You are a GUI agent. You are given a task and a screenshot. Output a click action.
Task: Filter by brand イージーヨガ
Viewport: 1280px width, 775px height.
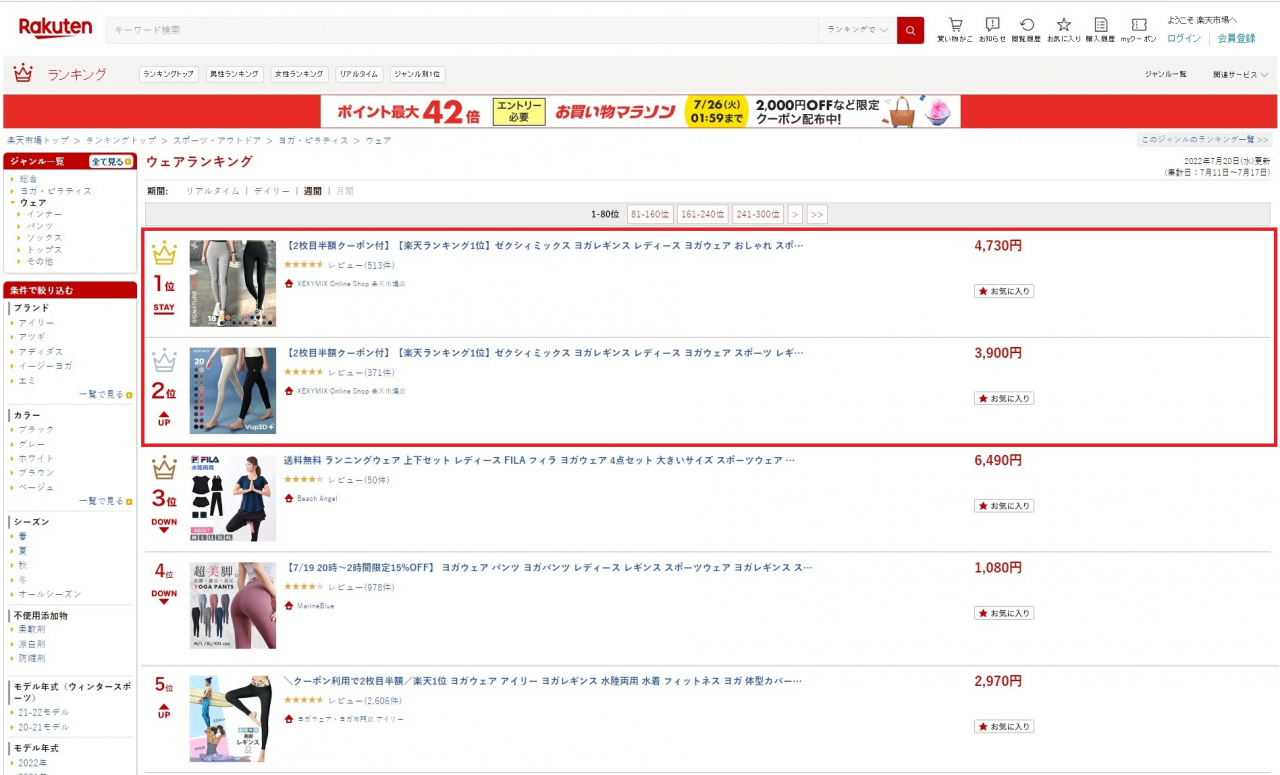45,366
